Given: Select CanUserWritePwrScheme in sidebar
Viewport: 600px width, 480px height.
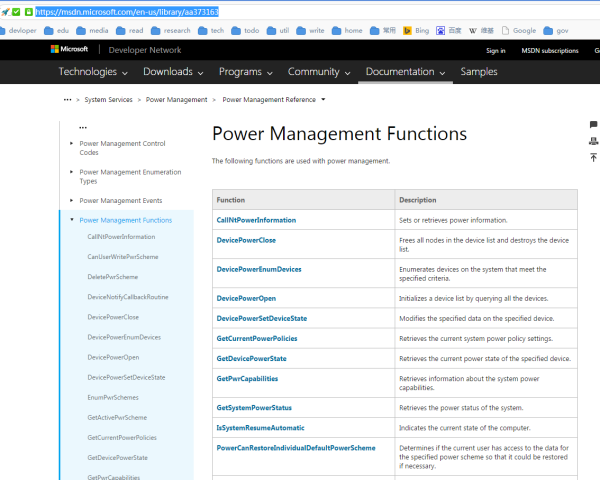Looking at the screenshot, I should coord(123,257).
